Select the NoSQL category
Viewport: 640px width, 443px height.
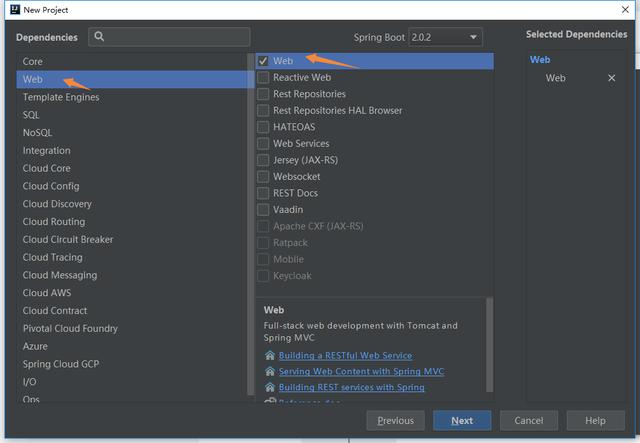[x=133, y=133]
